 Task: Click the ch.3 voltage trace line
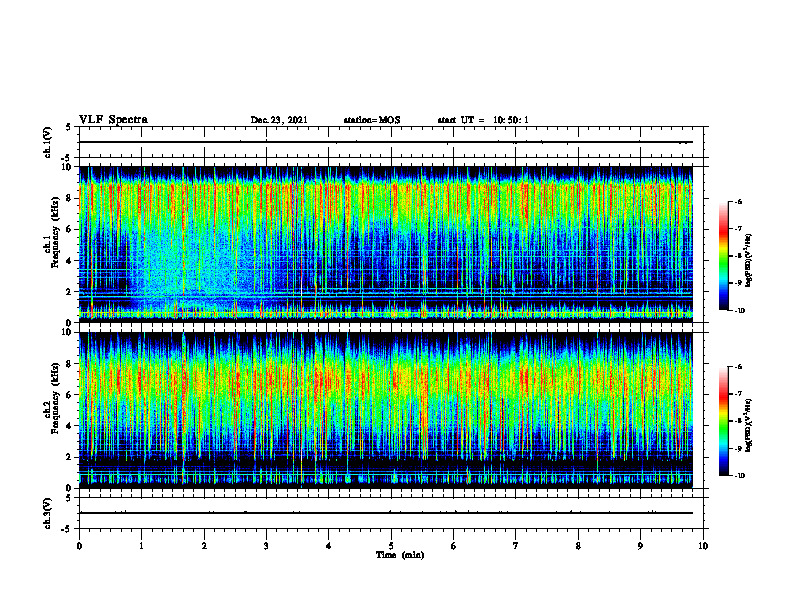tap(386, 513)
